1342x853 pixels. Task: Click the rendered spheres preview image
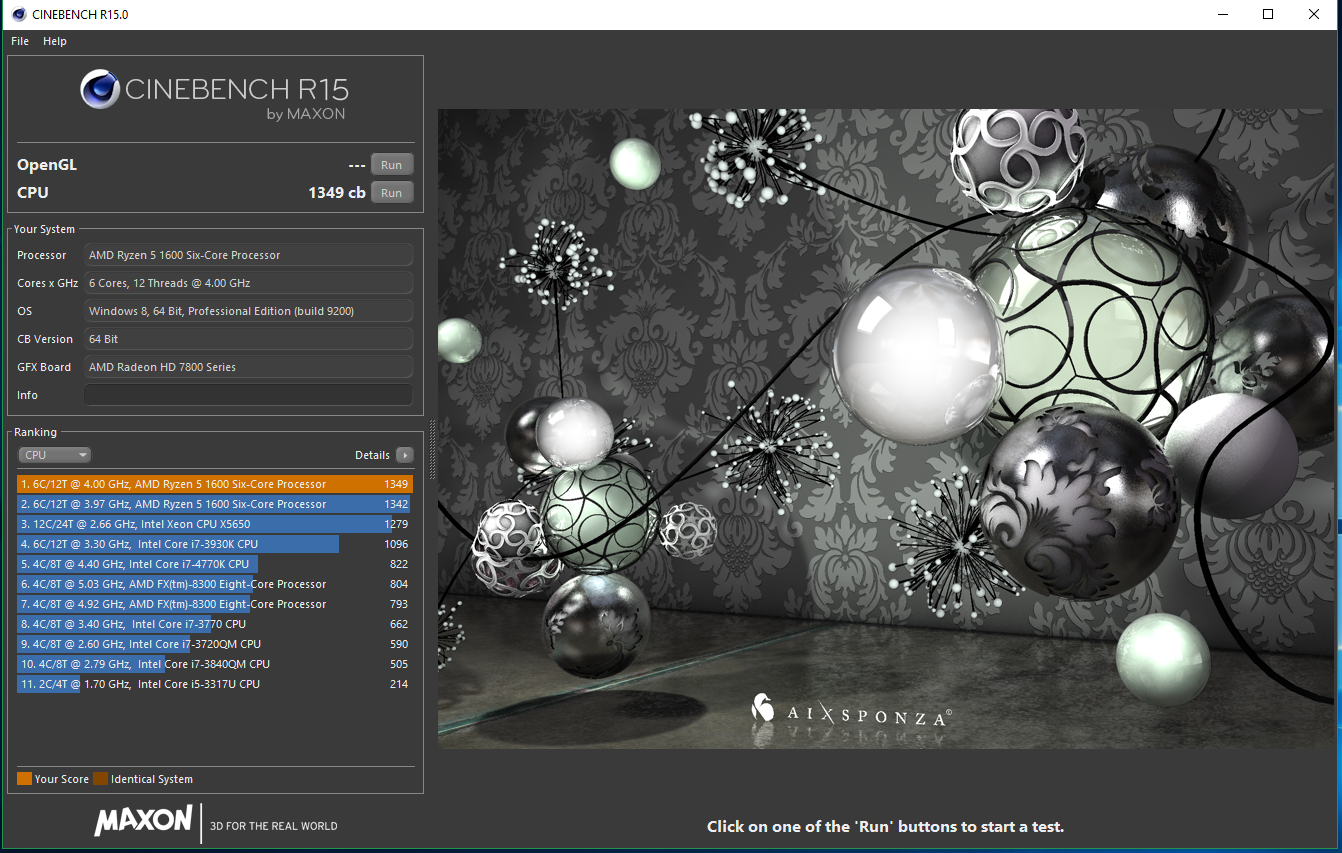pyautogui.click(x=885, y=428)
